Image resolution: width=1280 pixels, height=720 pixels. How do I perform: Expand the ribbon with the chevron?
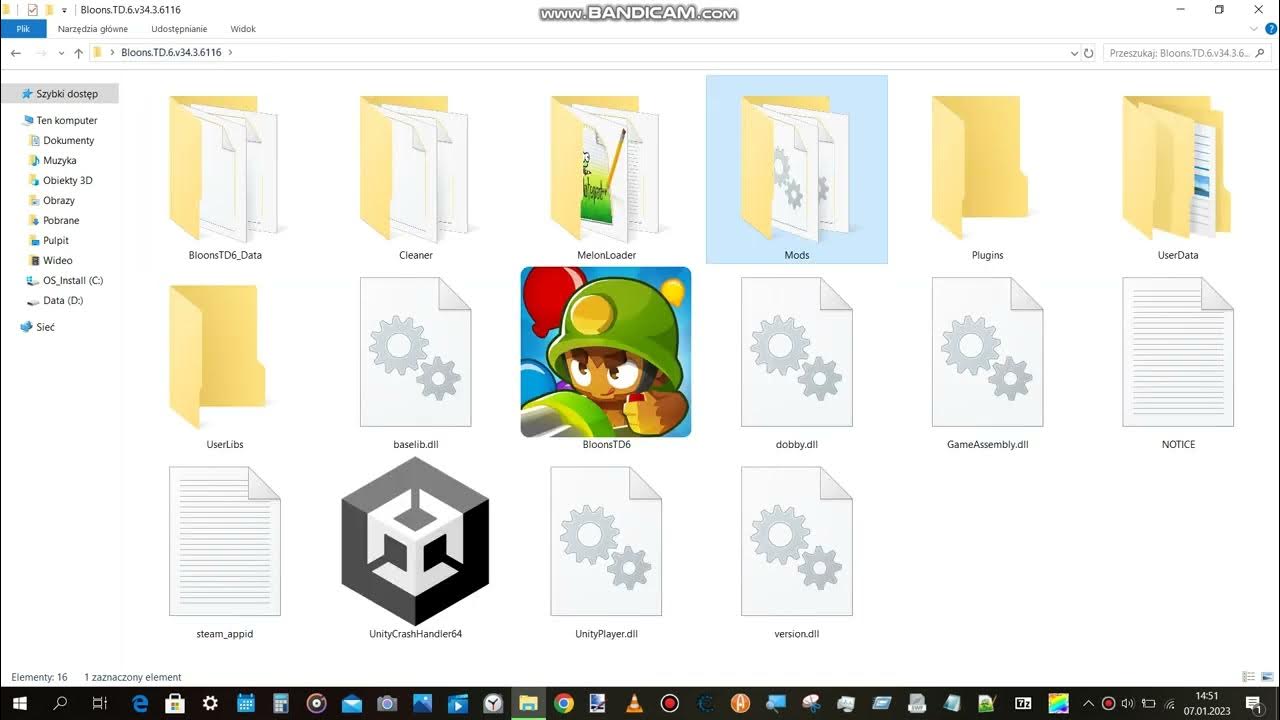(1256, 29)
